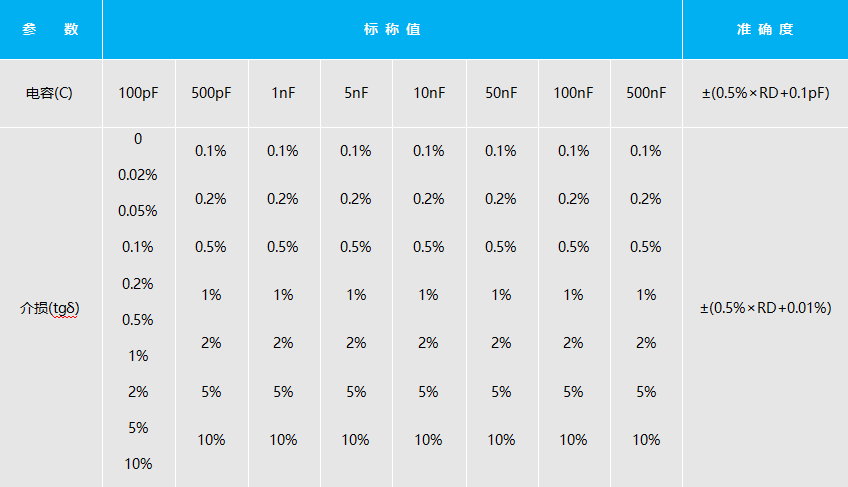Select the 标称值 column header
This screenshot has width=848, height=487.
[392, 29]
